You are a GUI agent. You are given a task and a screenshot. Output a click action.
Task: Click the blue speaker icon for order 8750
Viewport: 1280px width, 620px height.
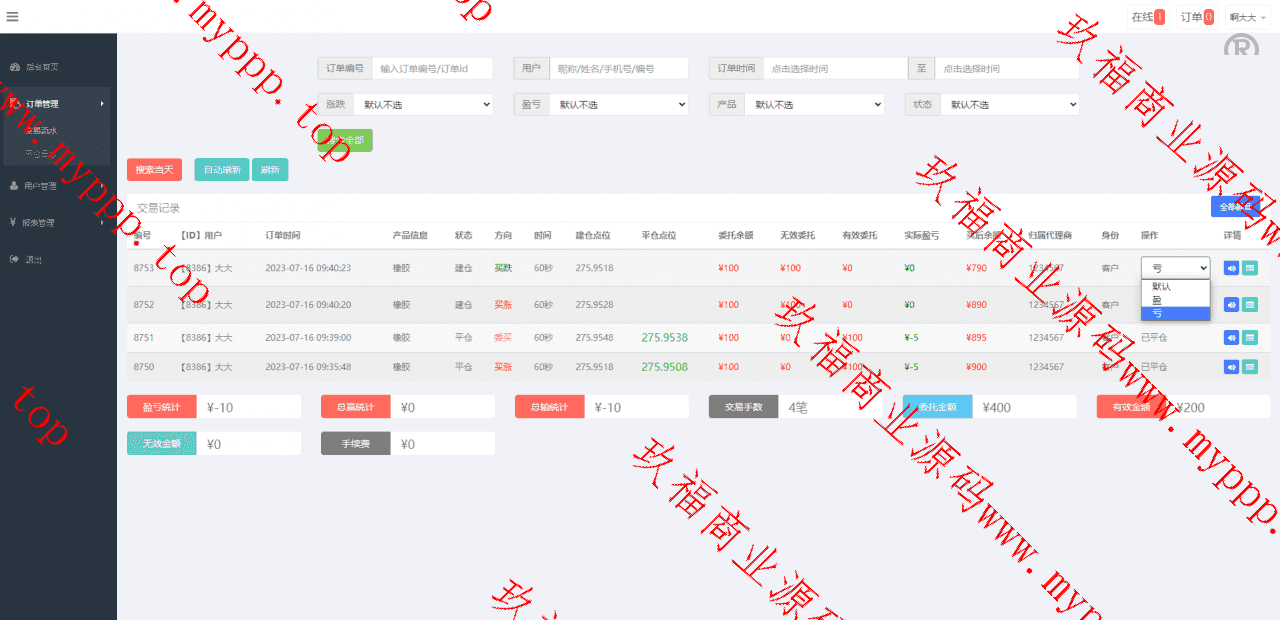click(x=1231, y=367)
